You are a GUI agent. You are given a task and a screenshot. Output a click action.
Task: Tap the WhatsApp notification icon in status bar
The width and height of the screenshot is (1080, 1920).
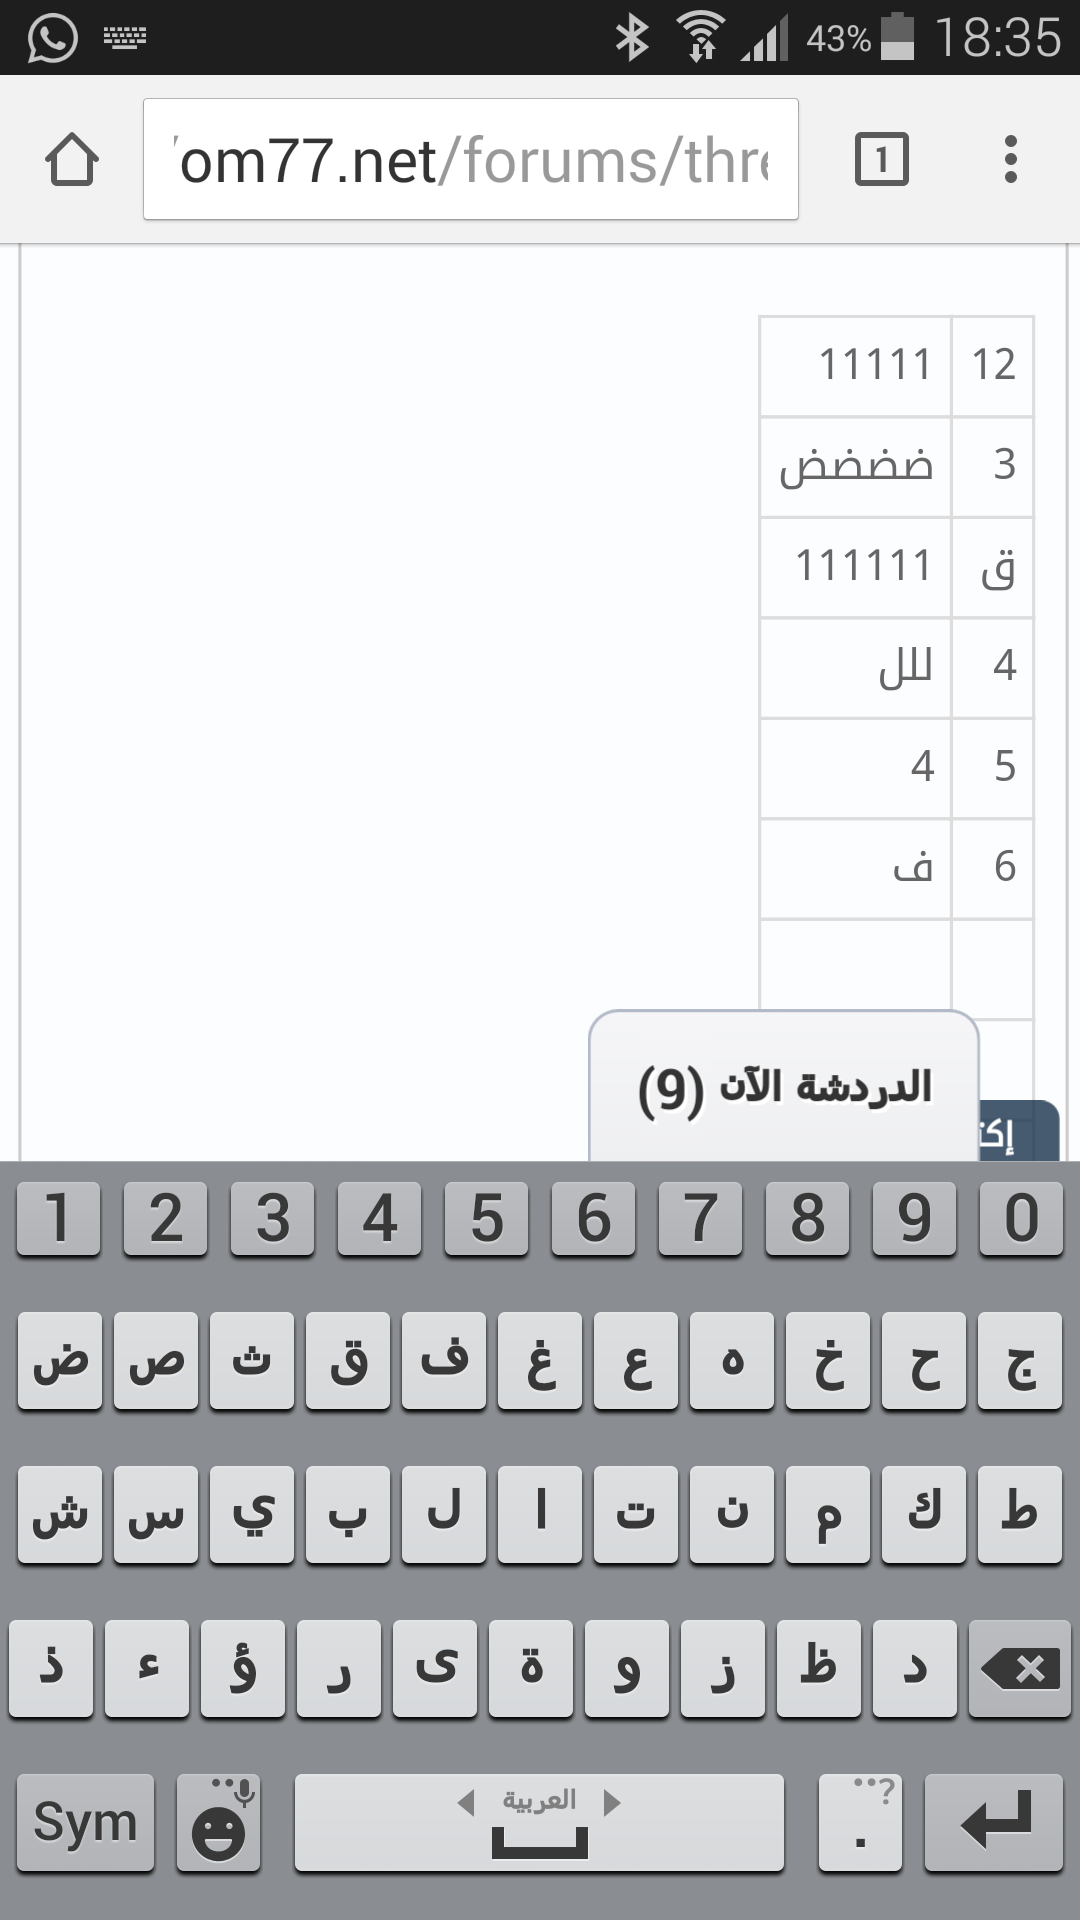[x=52, y=38]
